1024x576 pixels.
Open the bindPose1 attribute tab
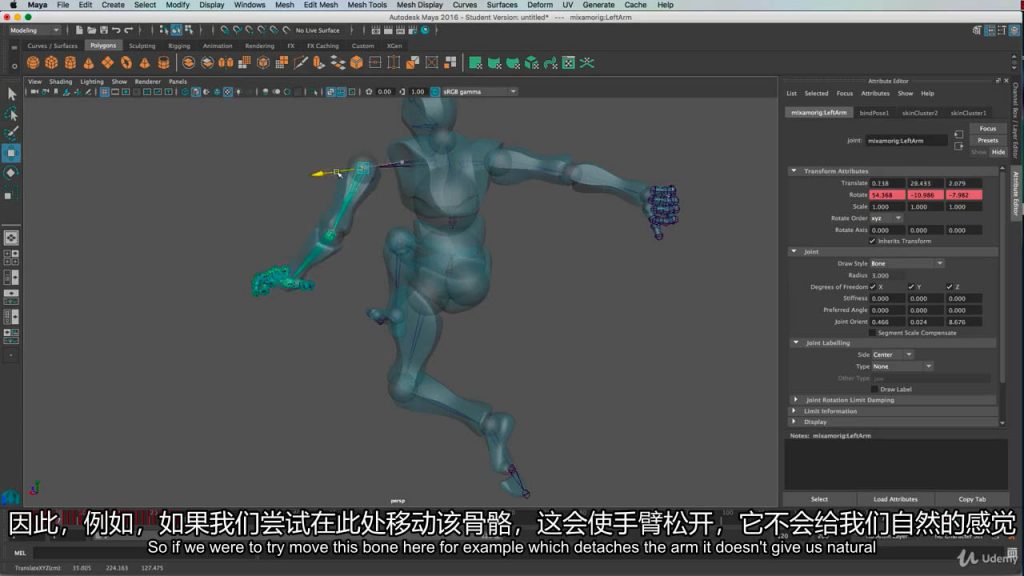pyautogui.click(x=874, y=113)
